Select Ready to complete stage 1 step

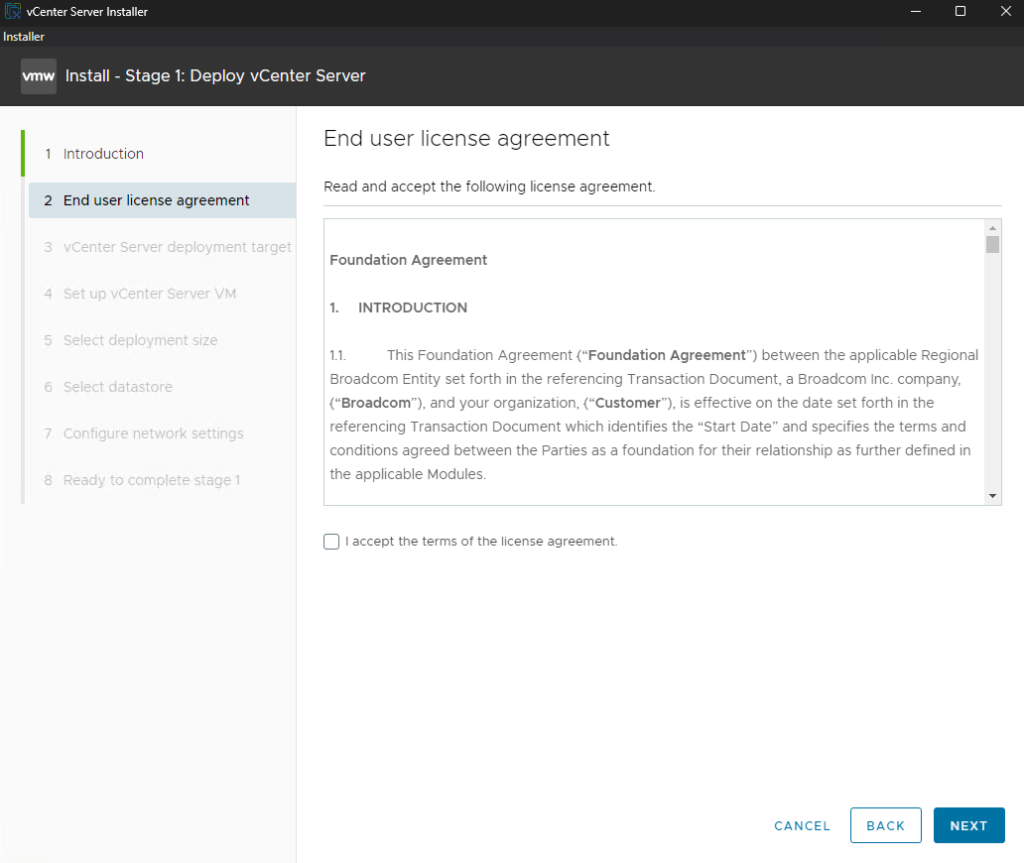(x=151, y=480)
